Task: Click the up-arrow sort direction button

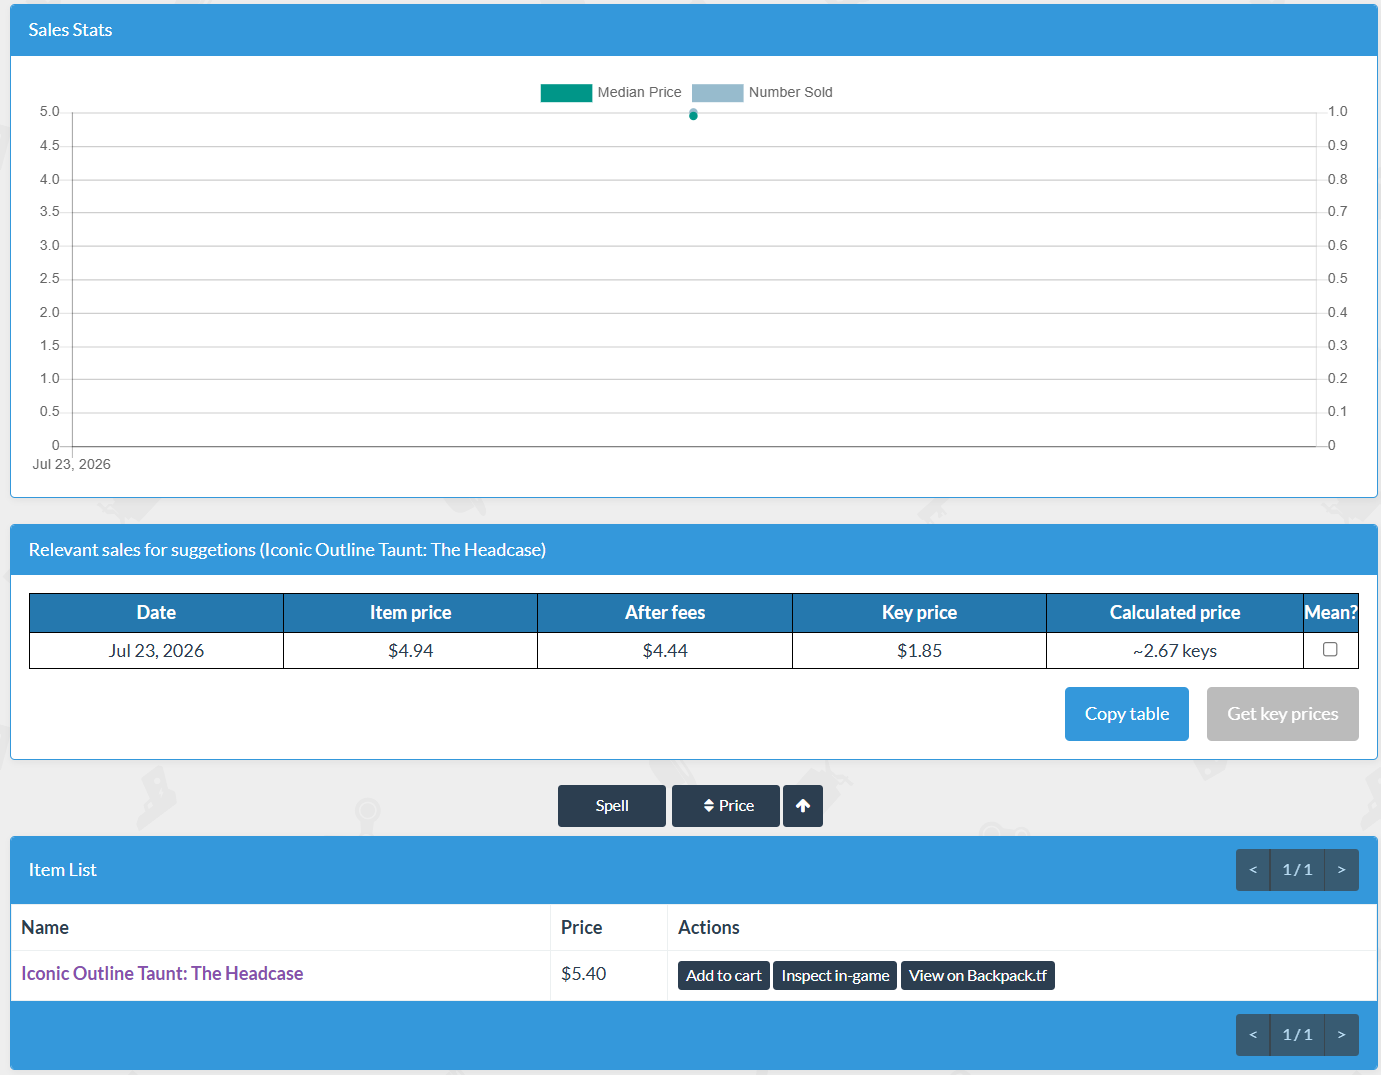Action: [x=802, y=806]
